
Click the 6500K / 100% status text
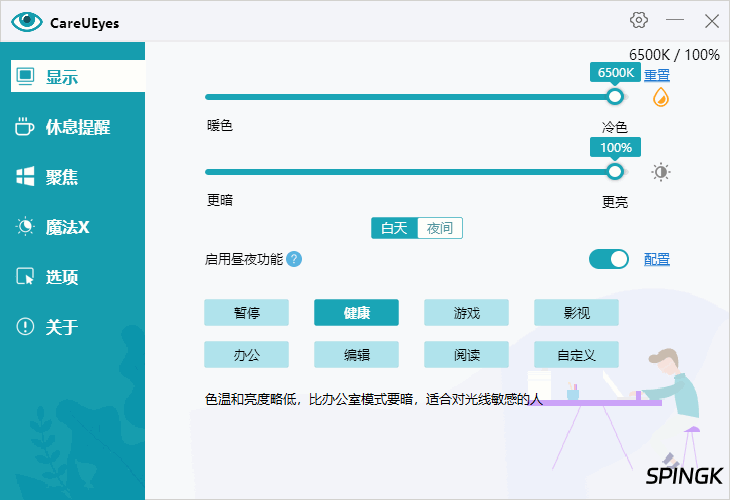pos(674,55)
